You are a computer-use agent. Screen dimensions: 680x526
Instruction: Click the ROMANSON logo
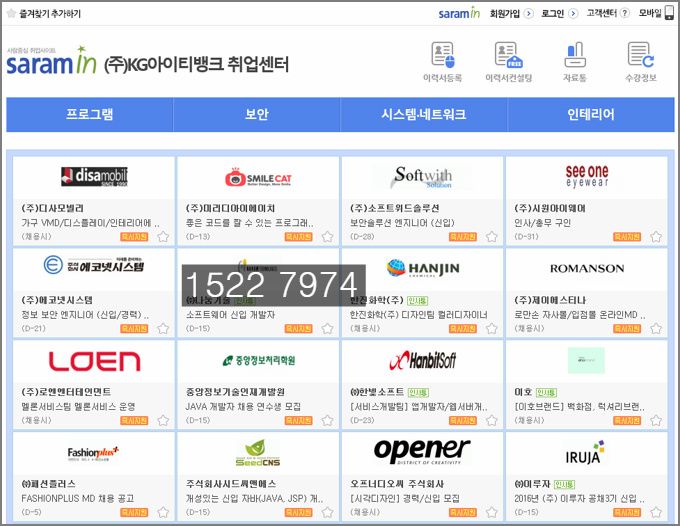[x=587, y=269]
